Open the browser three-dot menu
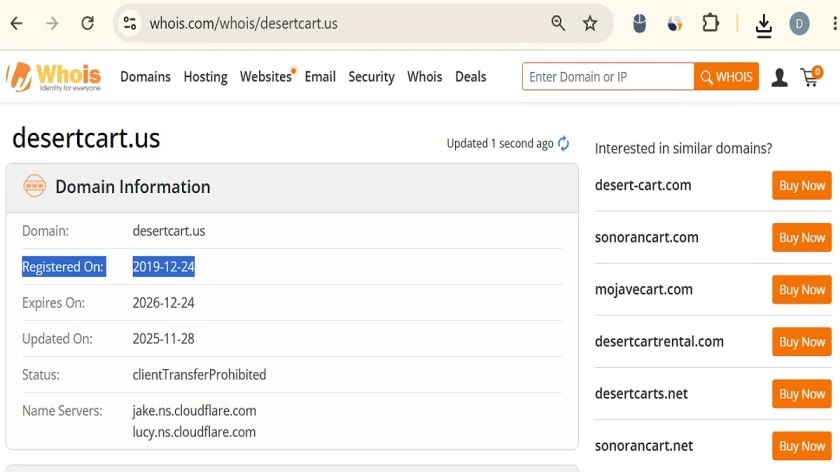840x472 pixels. coord(835,23)
